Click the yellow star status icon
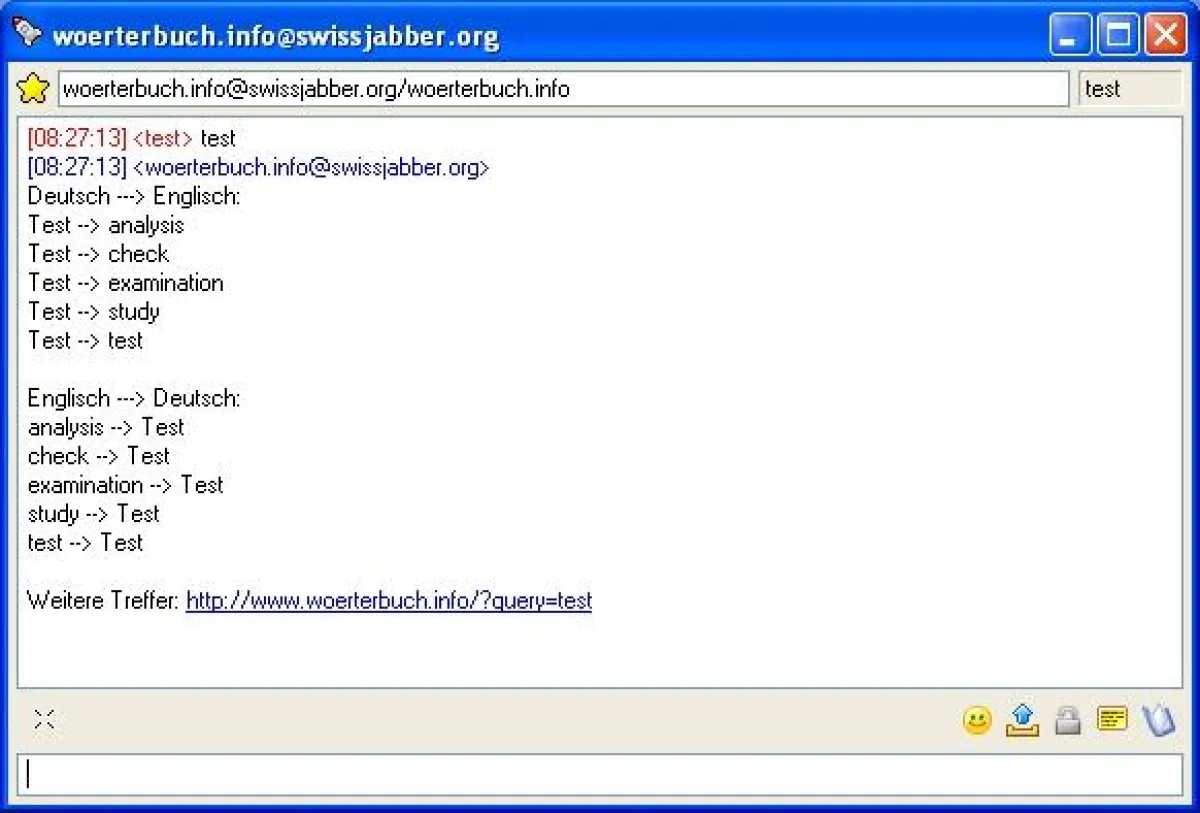This screenshot has width=1200, height=813. pos(33,89)
